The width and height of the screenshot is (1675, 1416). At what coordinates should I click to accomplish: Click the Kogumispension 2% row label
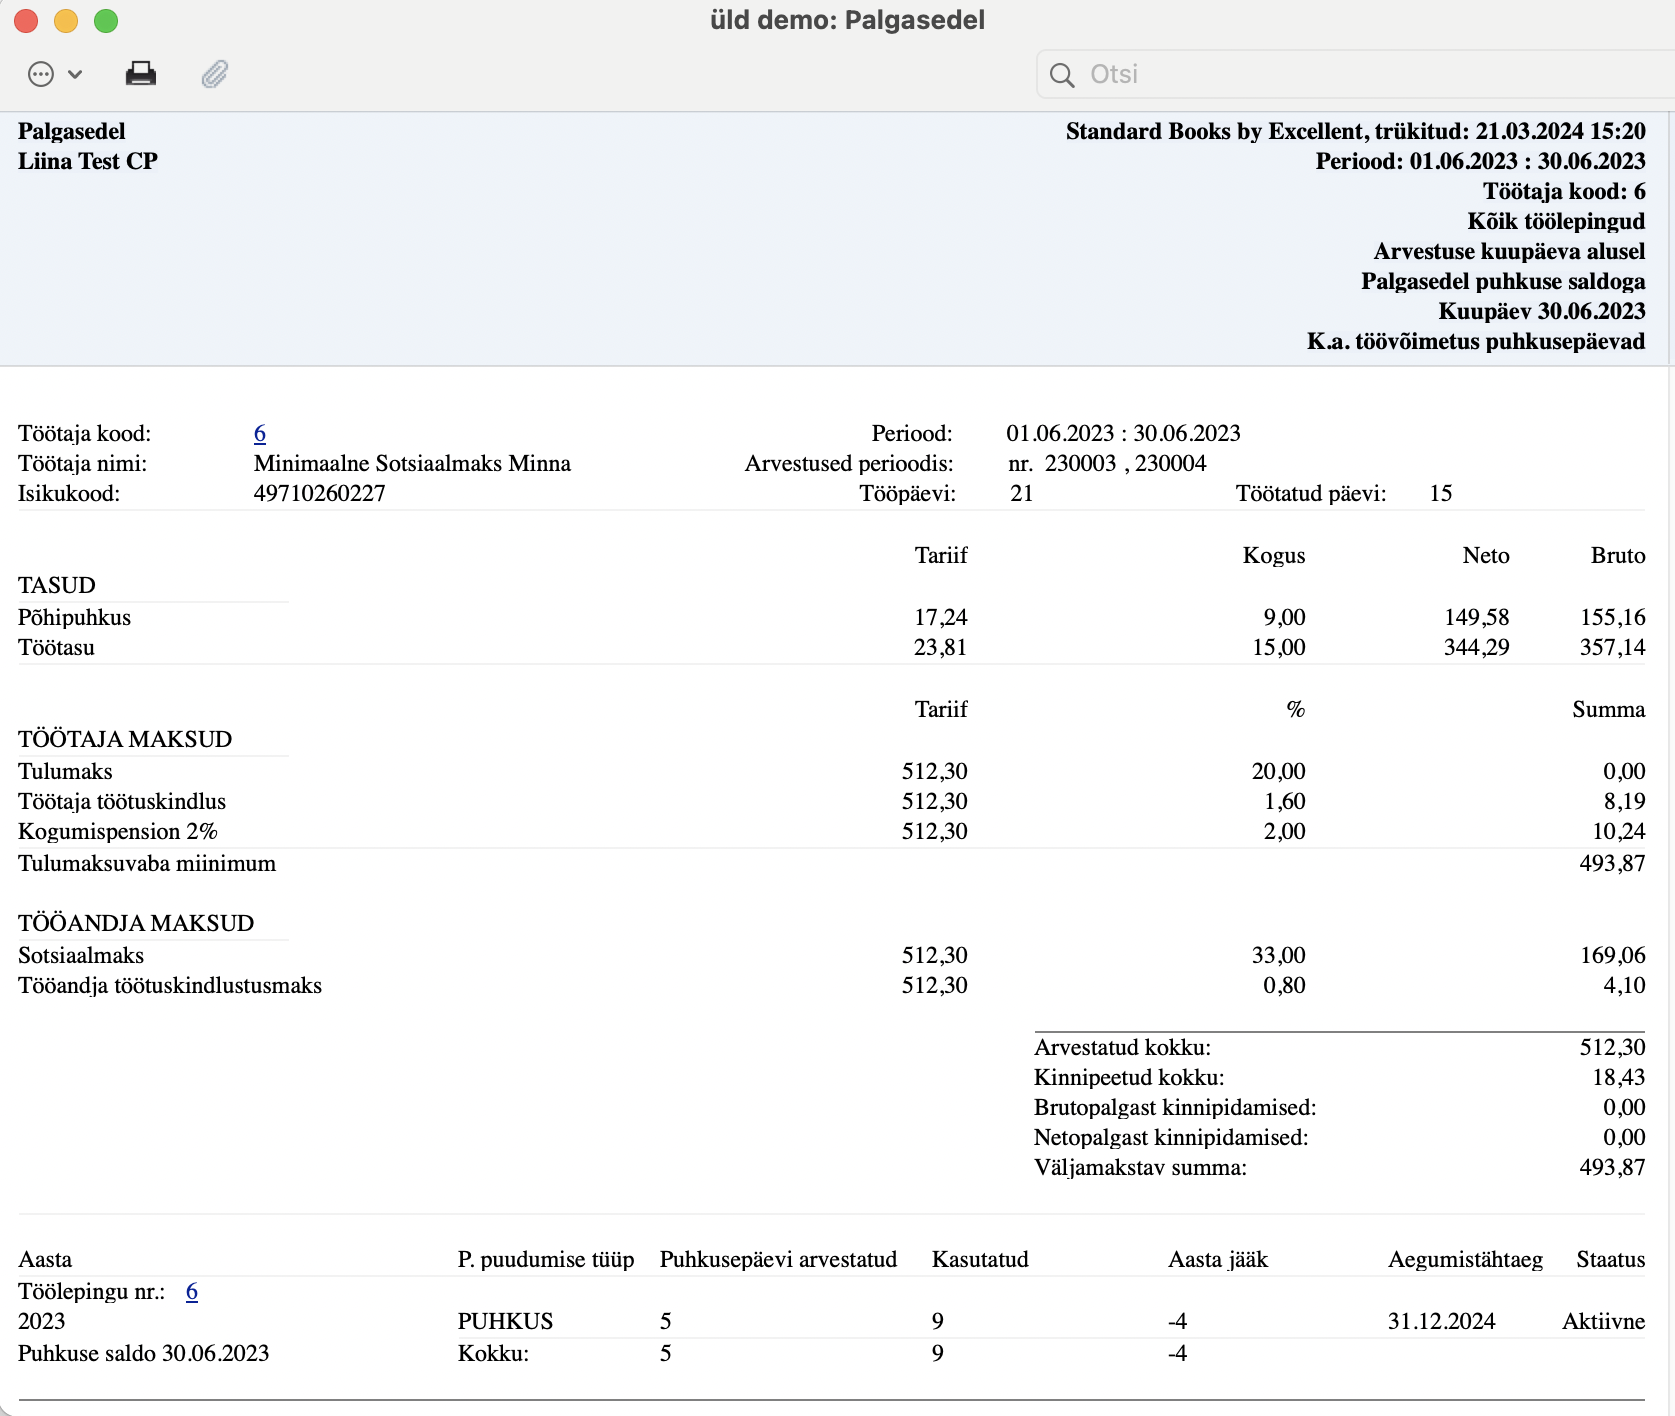point(118,831)
